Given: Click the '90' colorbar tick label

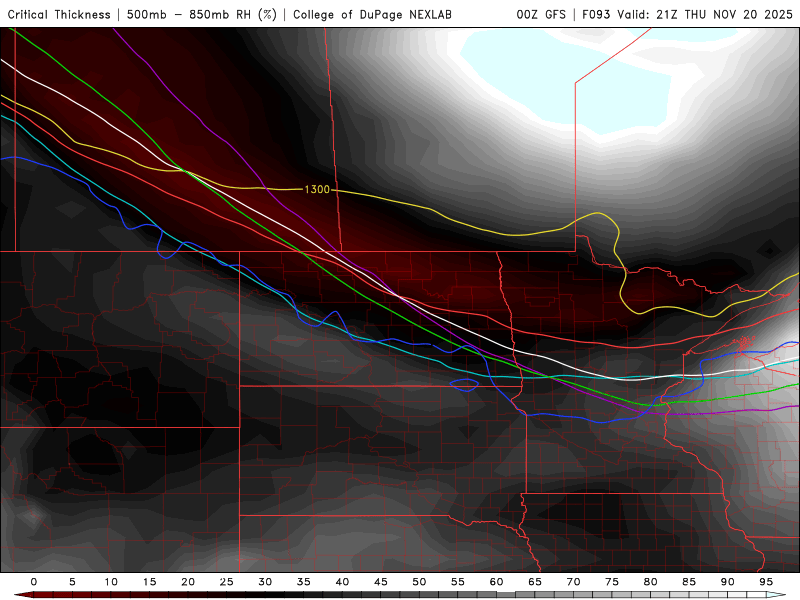Looking at the screenshot, I should click(728, 582).
